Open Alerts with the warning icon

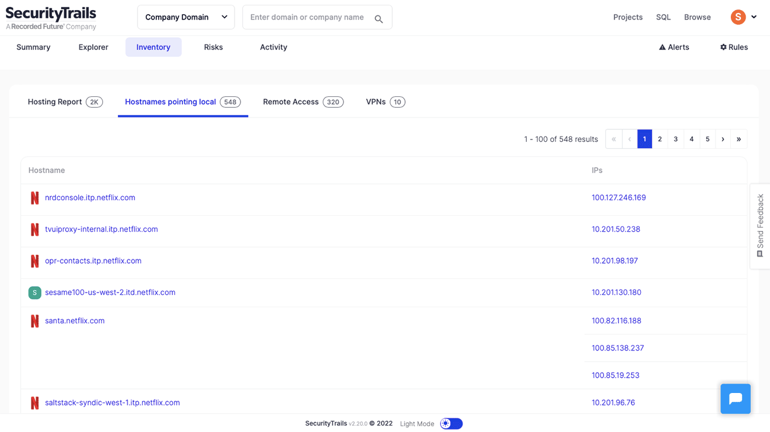(x=674, y=47)
